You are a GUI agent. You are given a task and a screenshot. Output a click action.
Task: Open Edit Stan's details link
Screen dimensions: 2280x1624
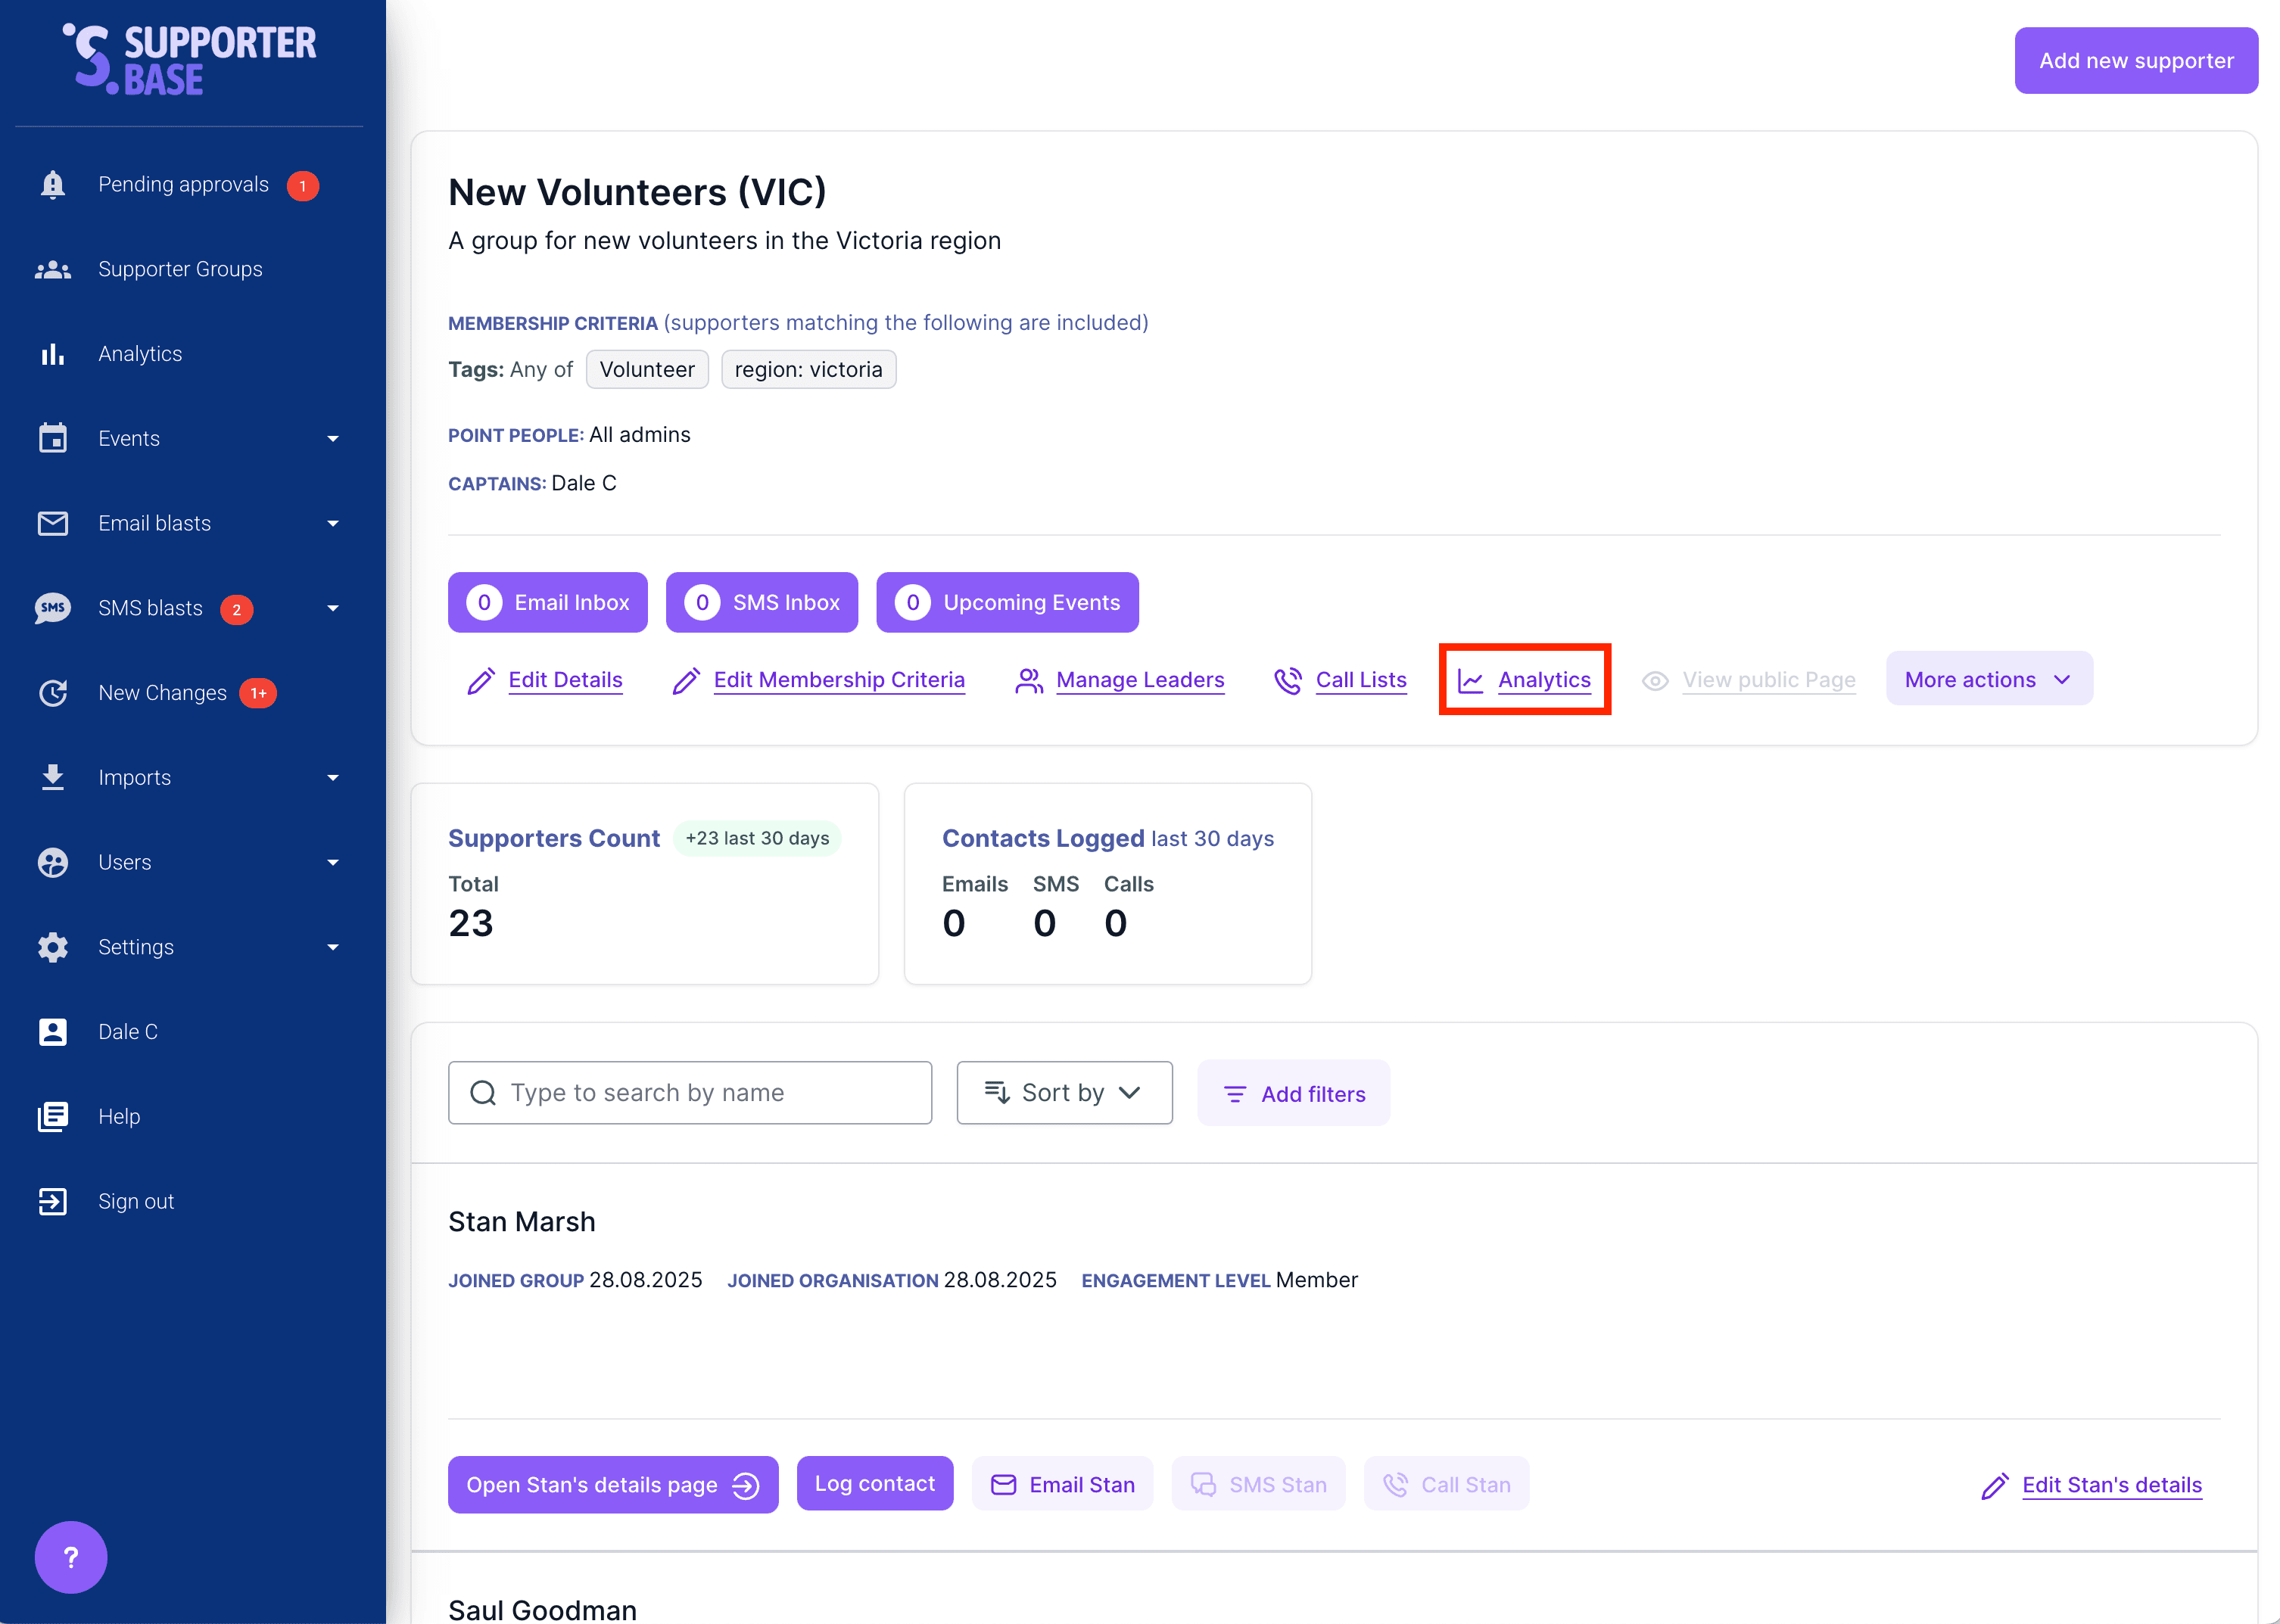pos(2112,1484)
